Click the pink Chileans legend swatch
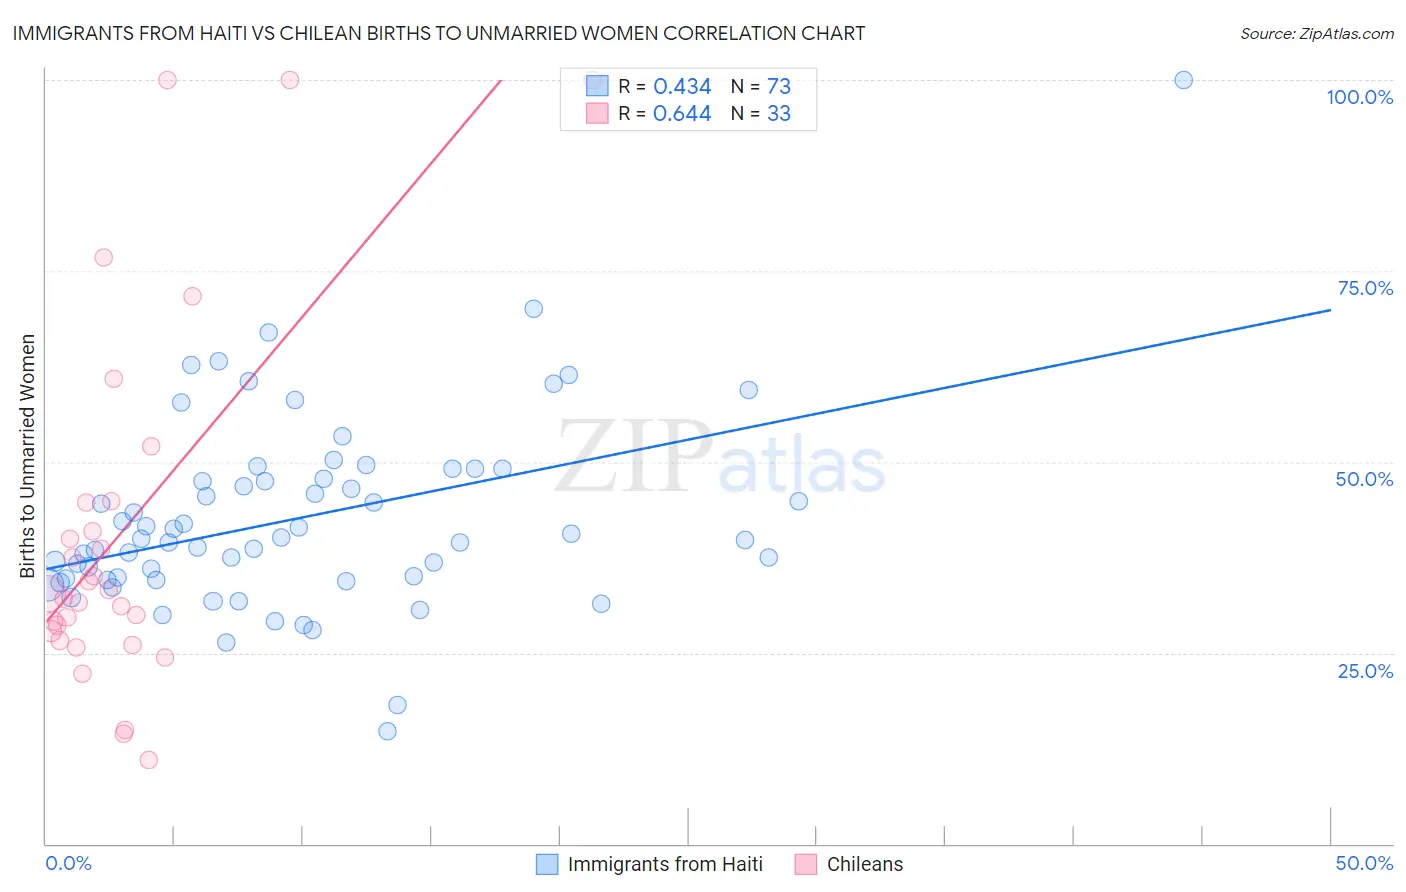The width and height of the screenshot is (1406, 892). (806, 864)
